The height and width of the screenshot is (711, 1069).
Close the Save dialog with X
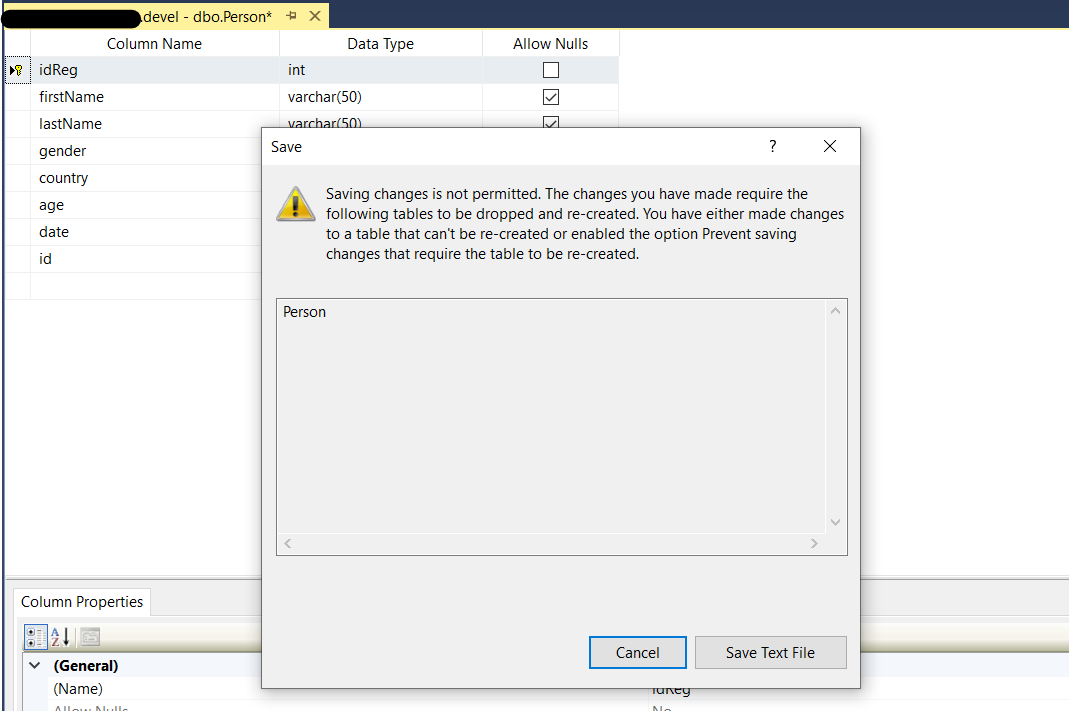tap(829, 147)
